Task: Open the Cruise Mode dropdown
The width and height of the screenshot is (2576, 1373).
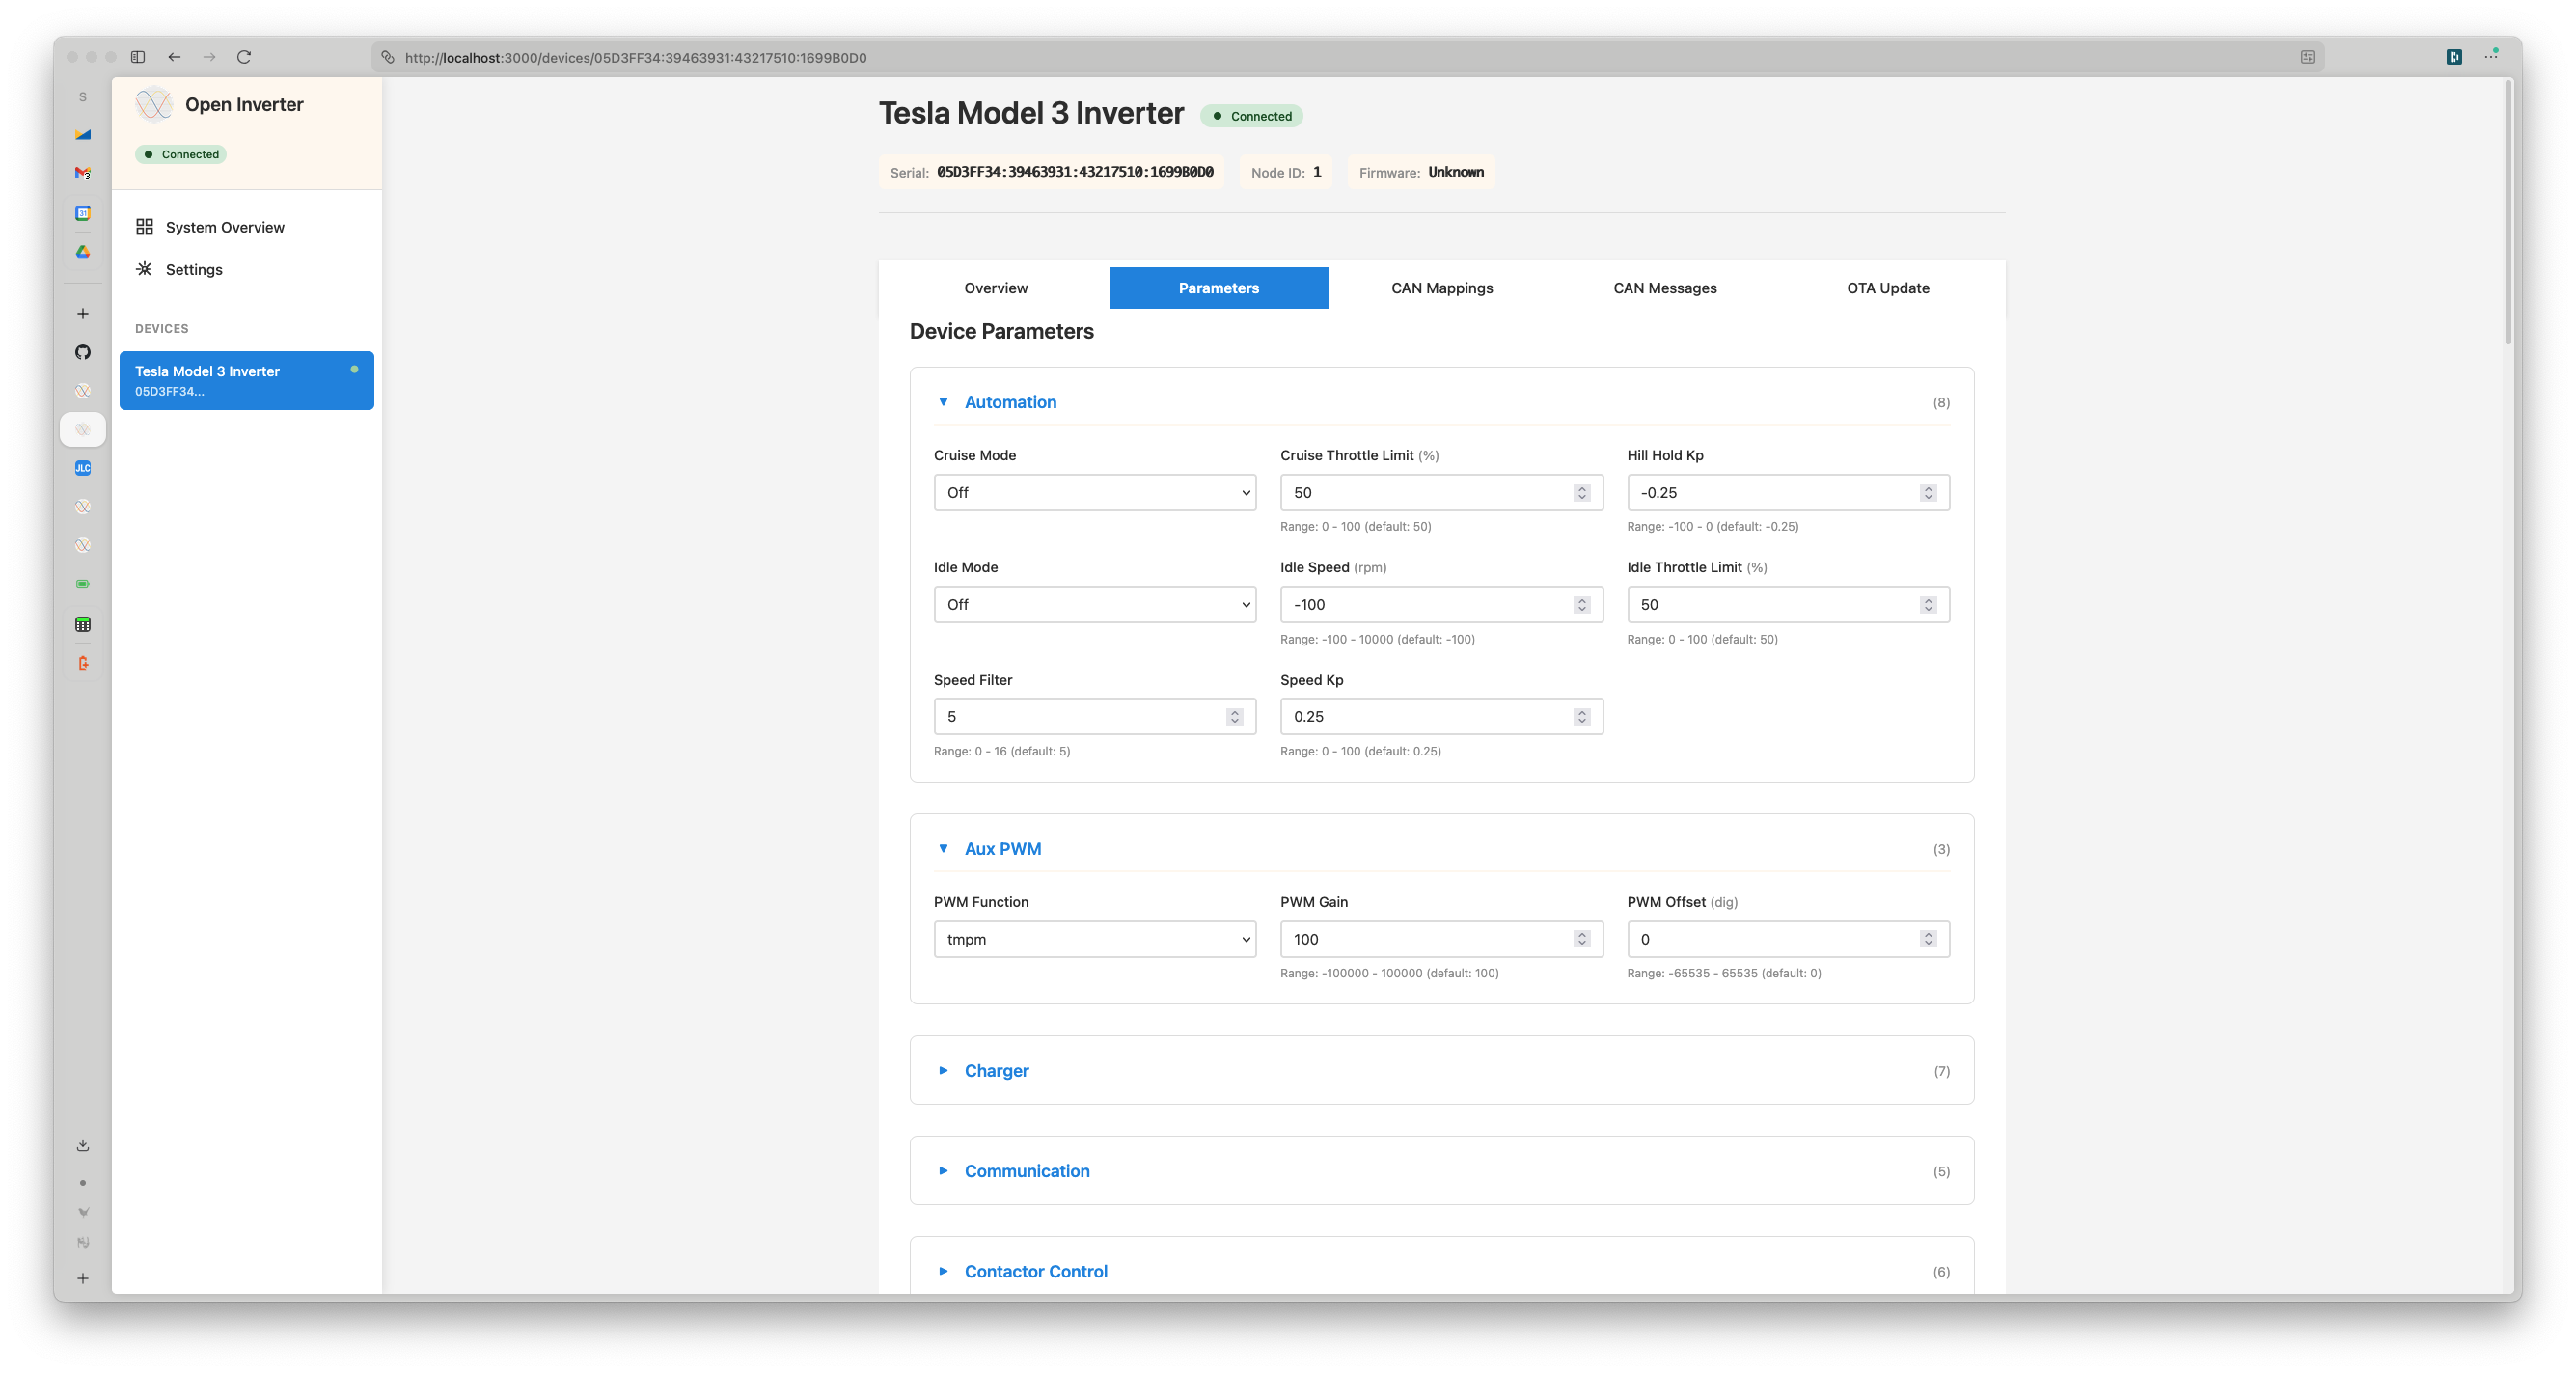Action: 1094,492
